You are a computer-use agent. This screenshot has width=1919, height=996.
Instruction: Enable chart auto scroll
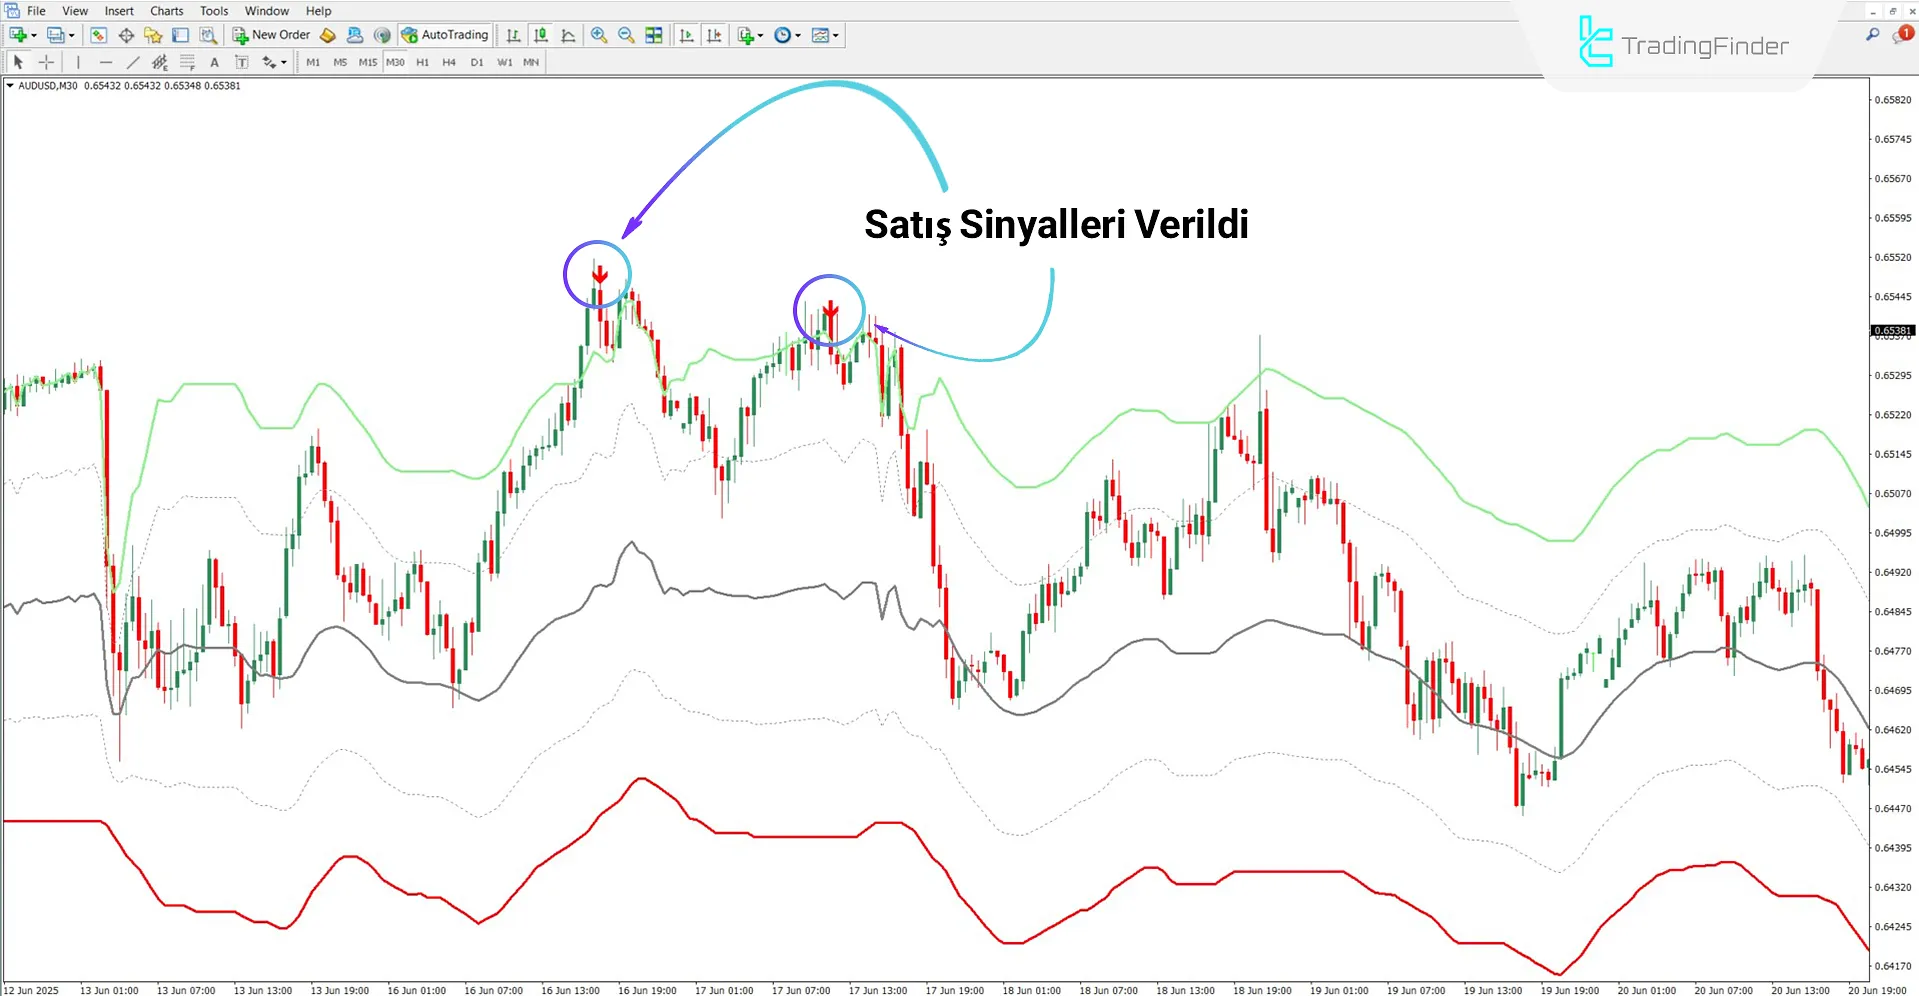click(686, 35)
